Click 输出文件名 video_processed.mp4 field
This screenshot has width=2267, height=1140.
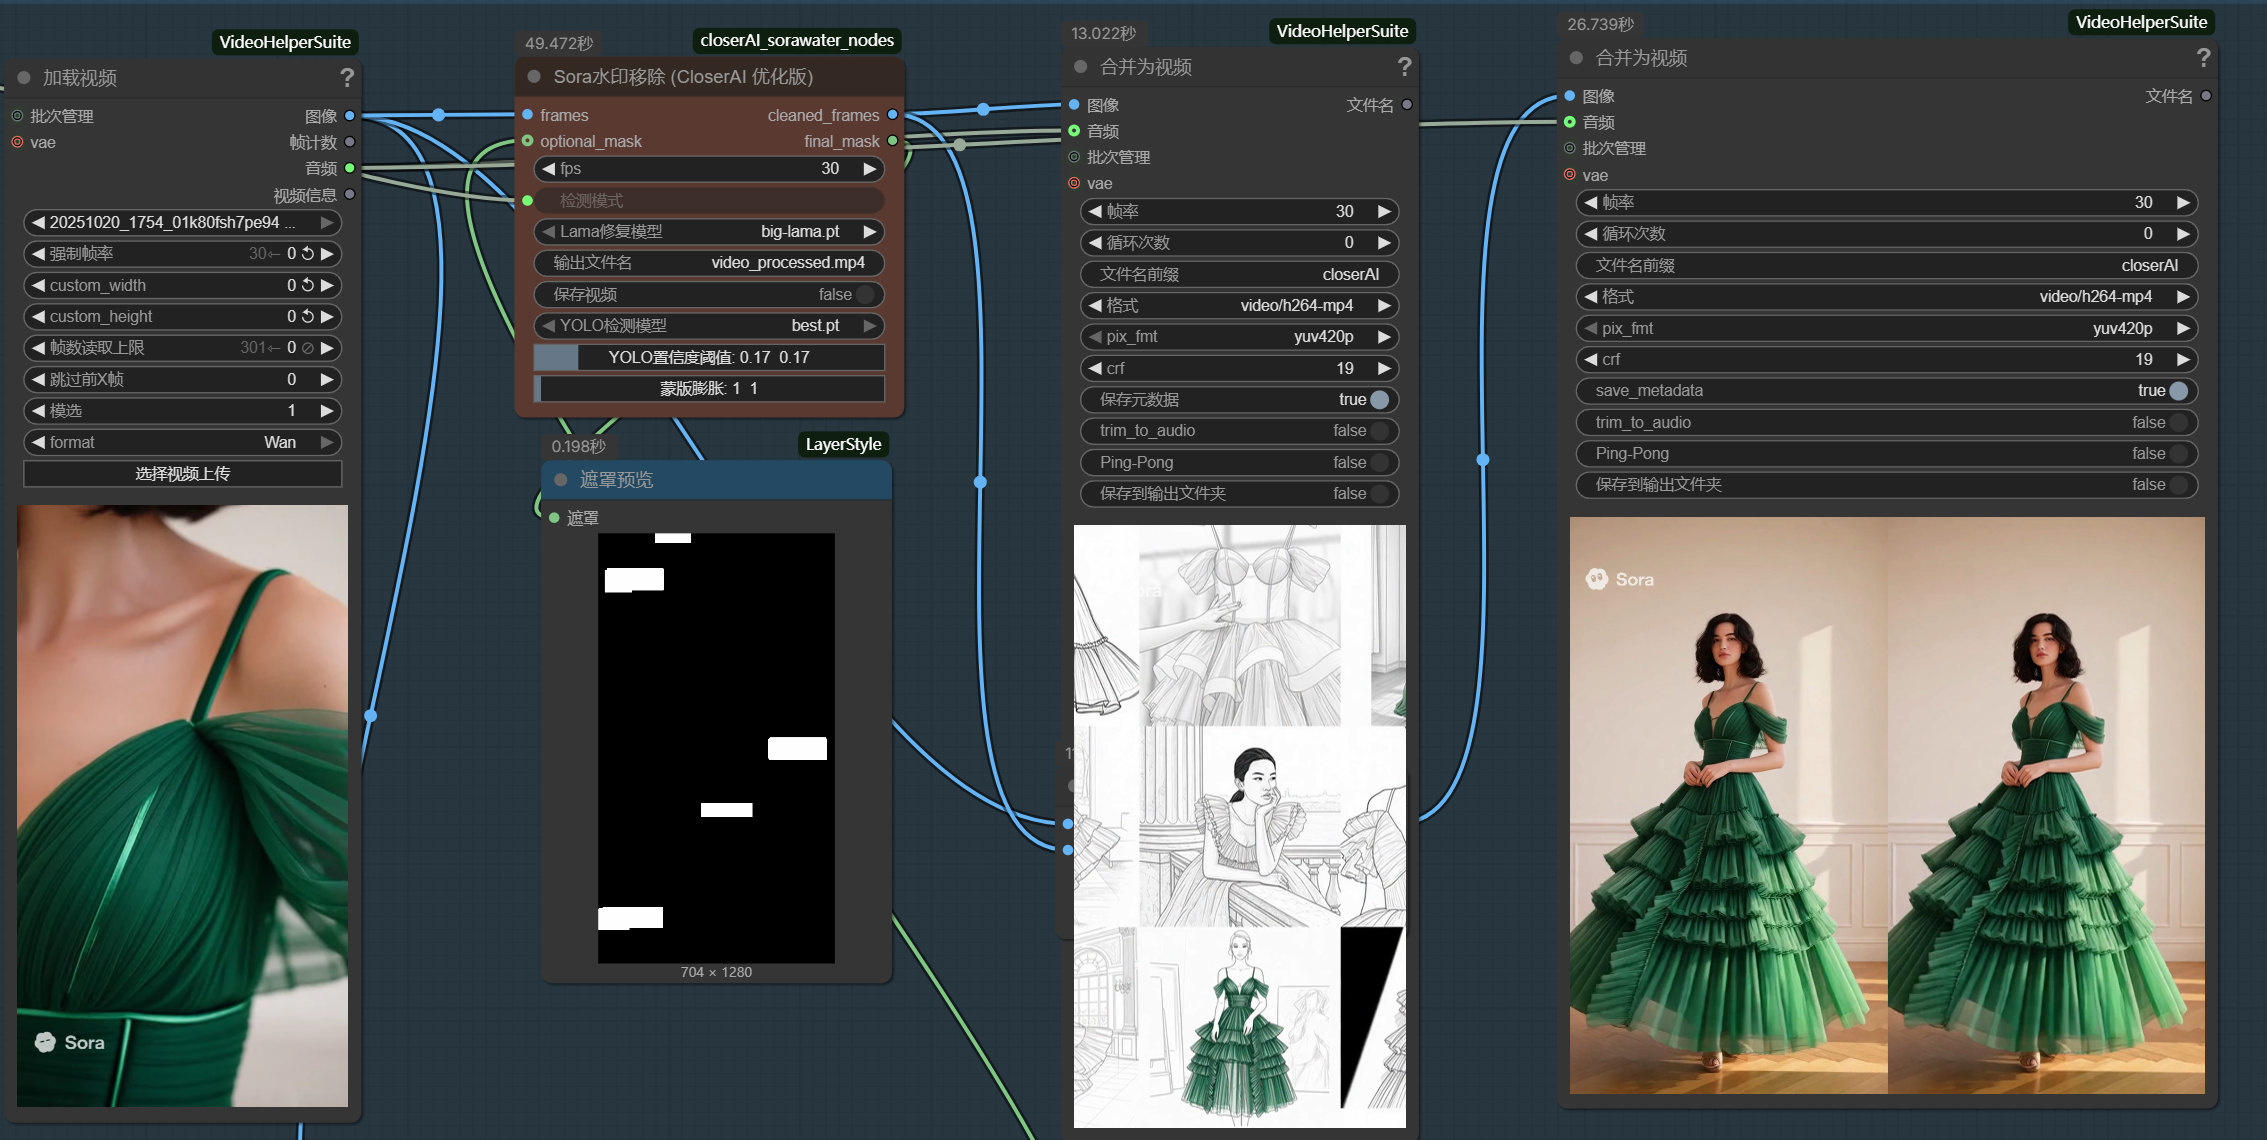709,263
